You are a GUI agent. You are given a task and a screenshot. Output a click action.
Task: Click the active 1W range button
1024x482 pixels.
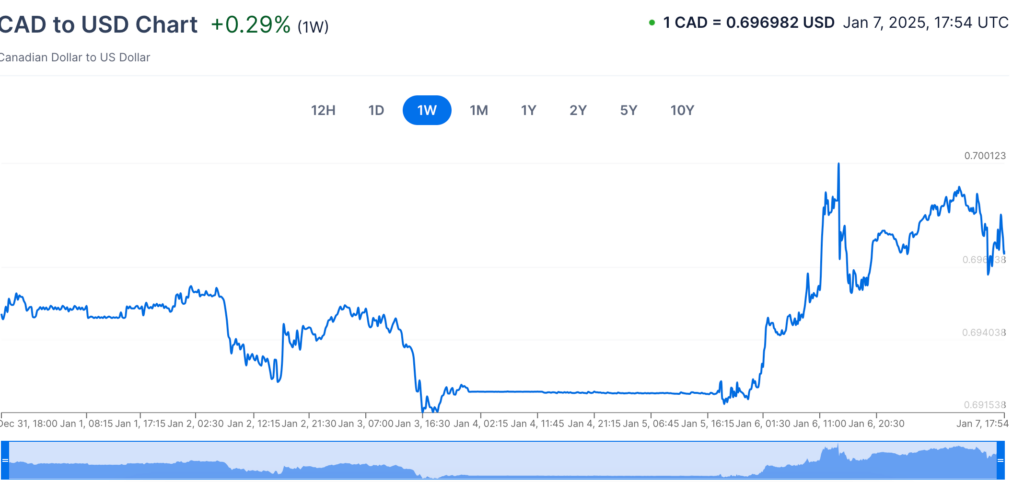[x=427, y=110]
